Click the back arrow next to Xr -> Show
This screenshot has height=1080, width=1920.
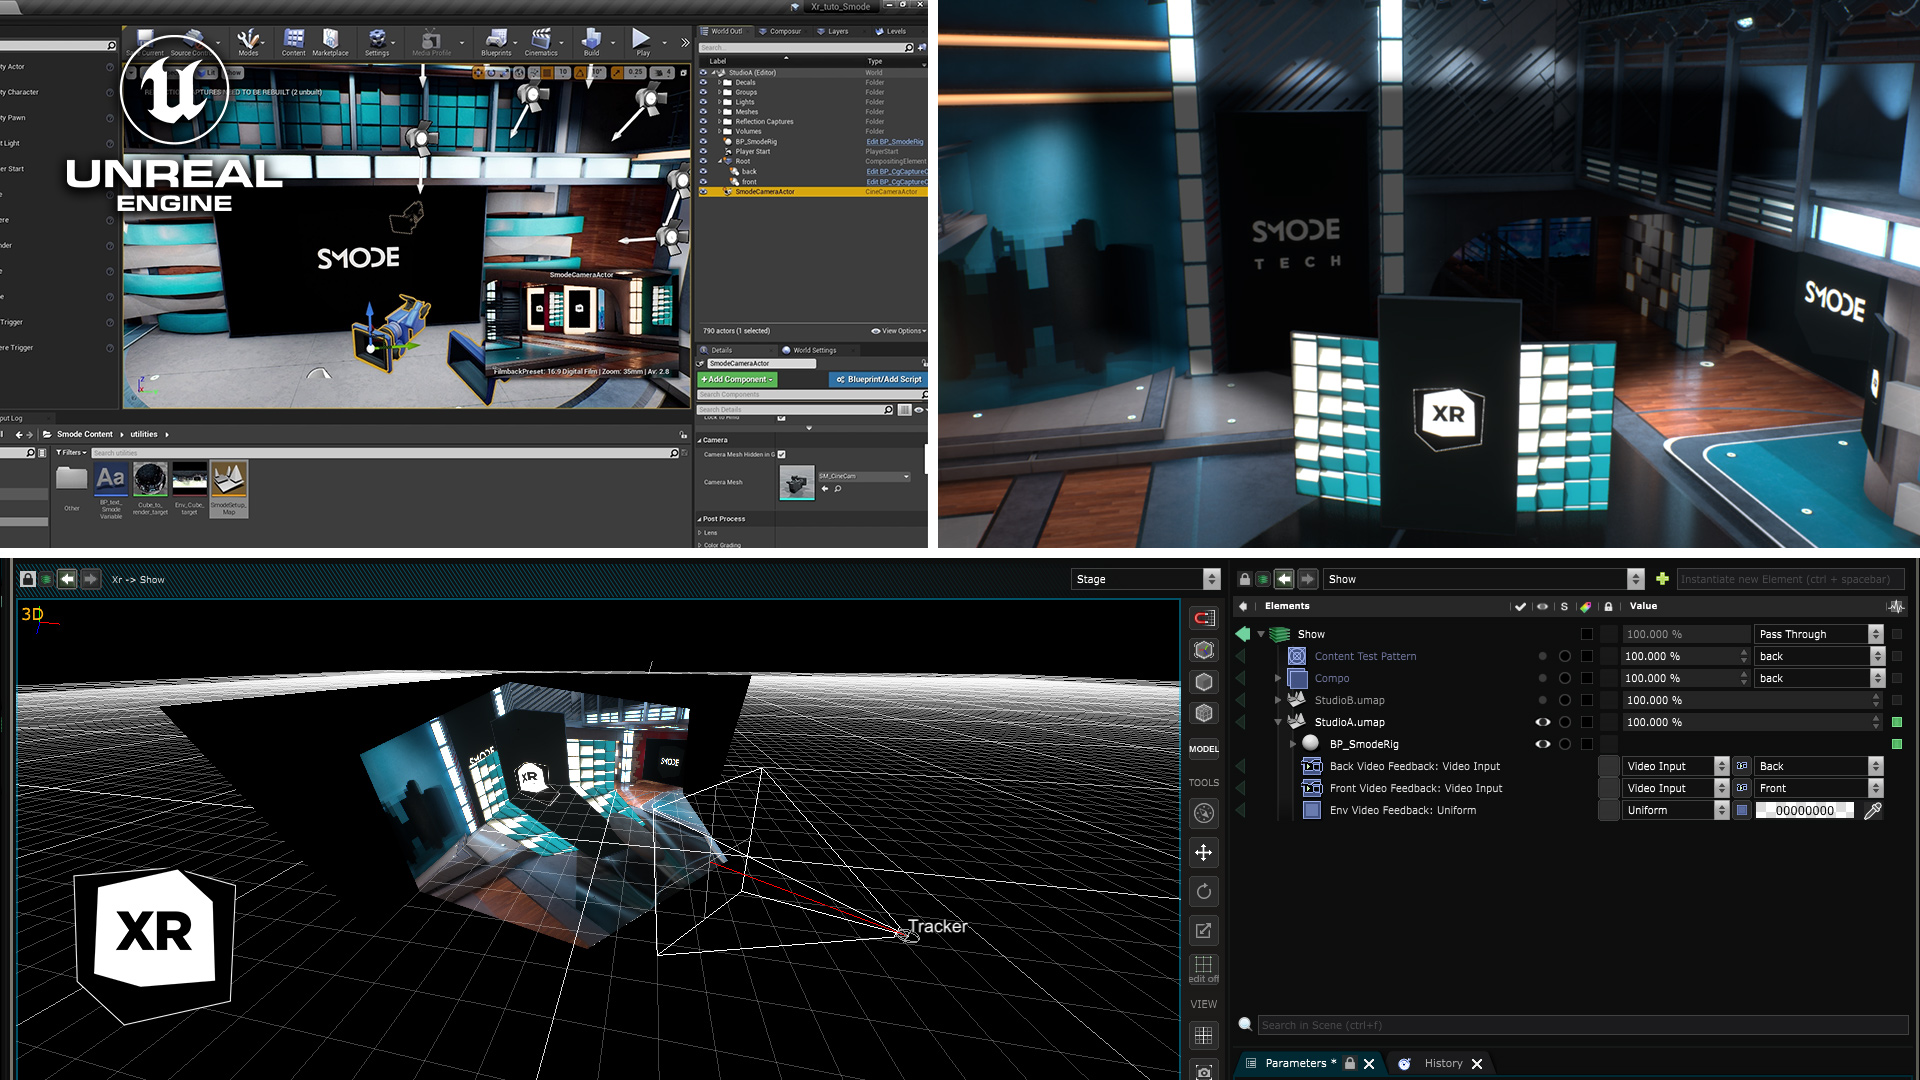tap(67, 579)
